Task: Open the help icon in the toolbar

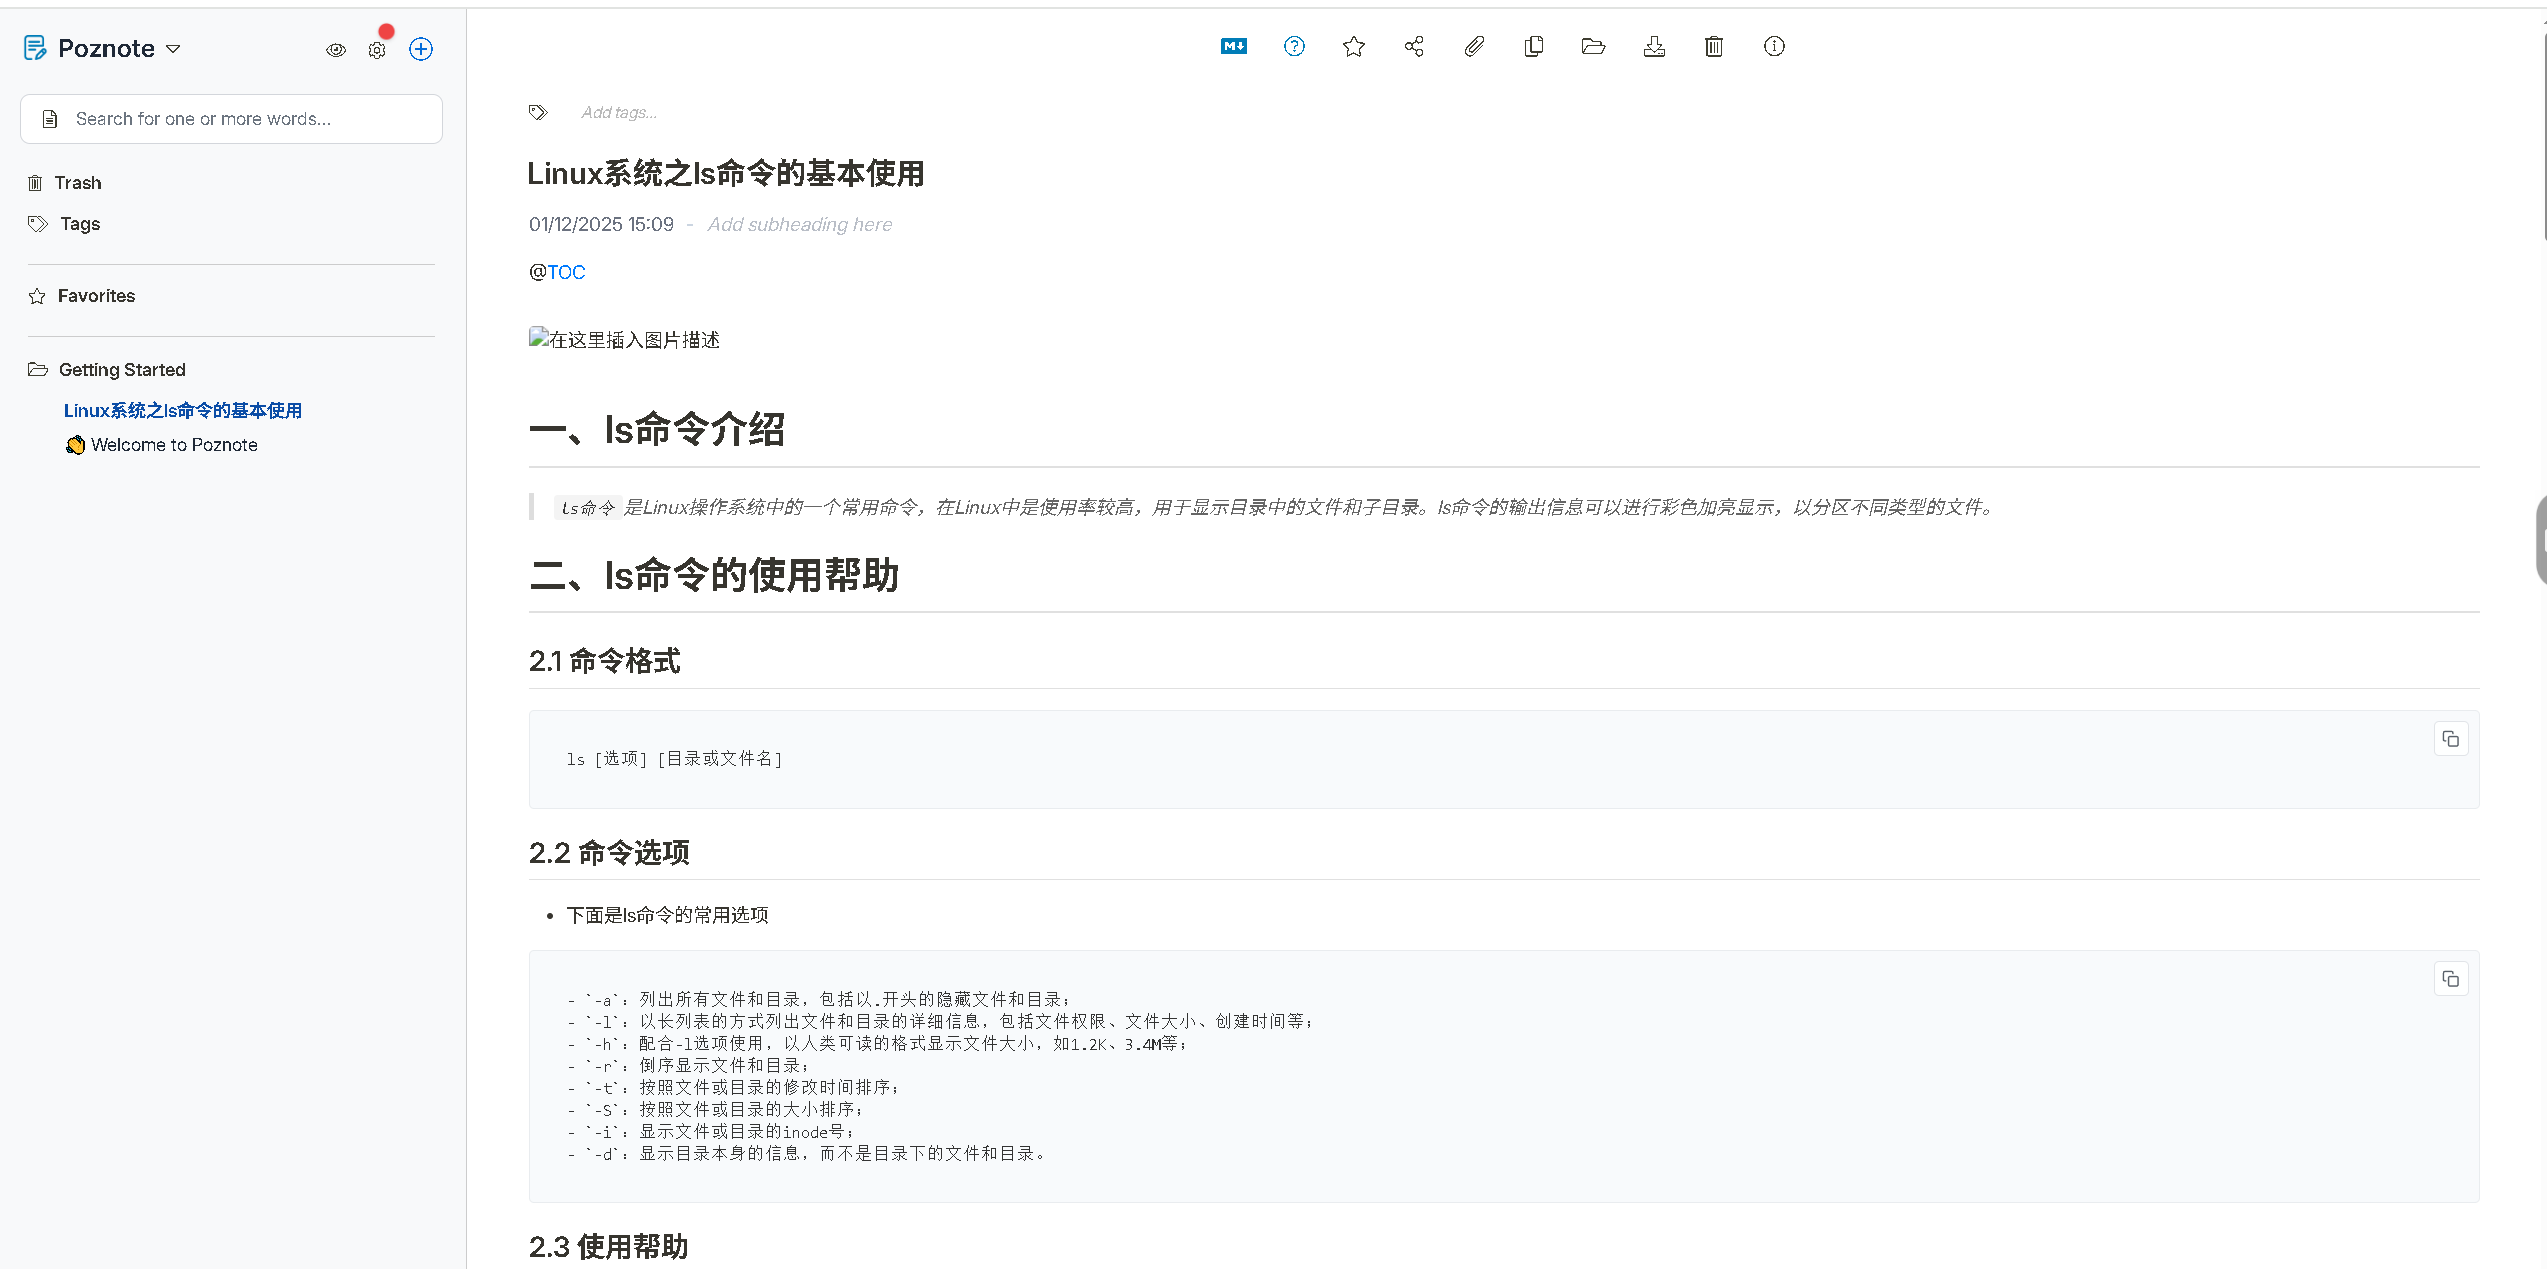Action: 1293,46
